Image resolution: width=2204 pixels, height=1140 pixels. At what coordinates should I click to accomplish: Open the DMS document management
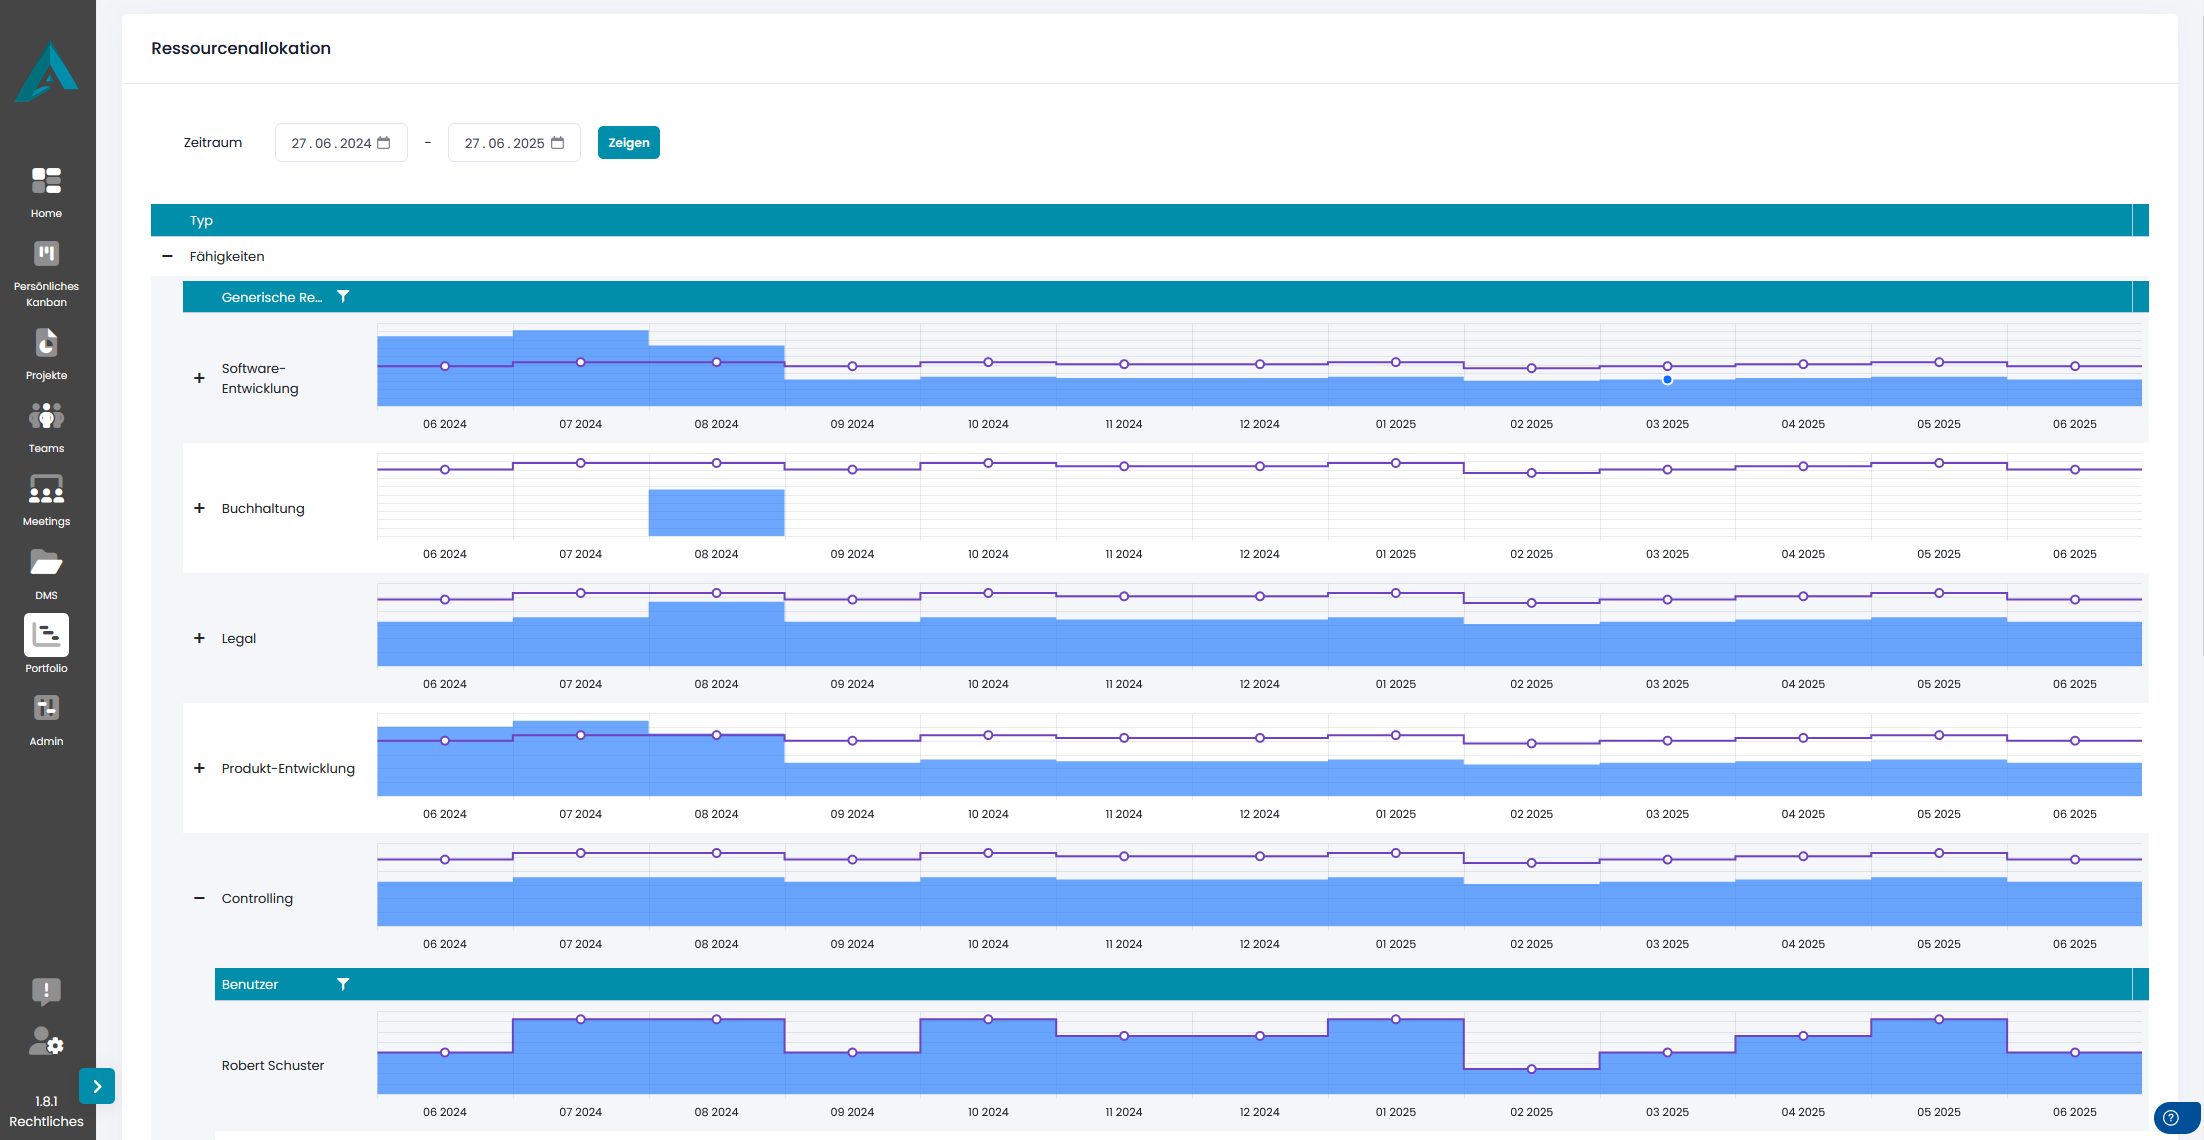coord(46,562)
